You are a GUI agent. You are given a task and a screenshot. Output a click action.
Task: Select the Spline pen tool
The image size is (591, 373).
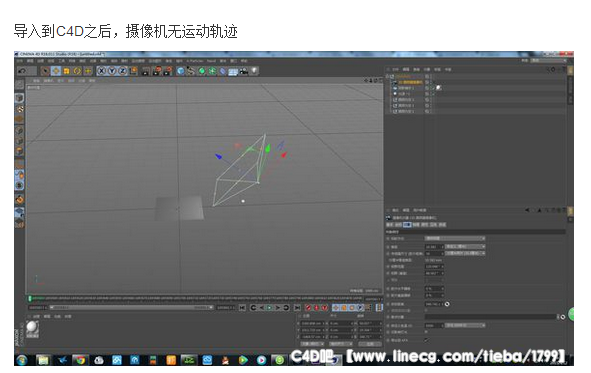pyautogui.click(x=191, y=71)
